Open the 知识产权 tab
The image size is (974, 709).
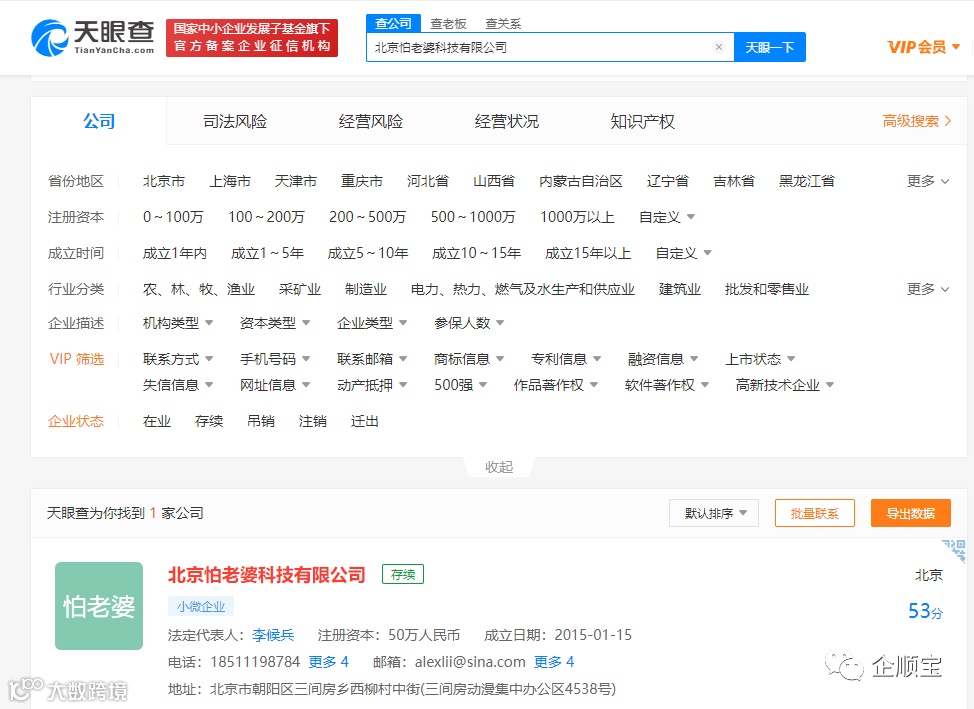click(x=643, y=121)
